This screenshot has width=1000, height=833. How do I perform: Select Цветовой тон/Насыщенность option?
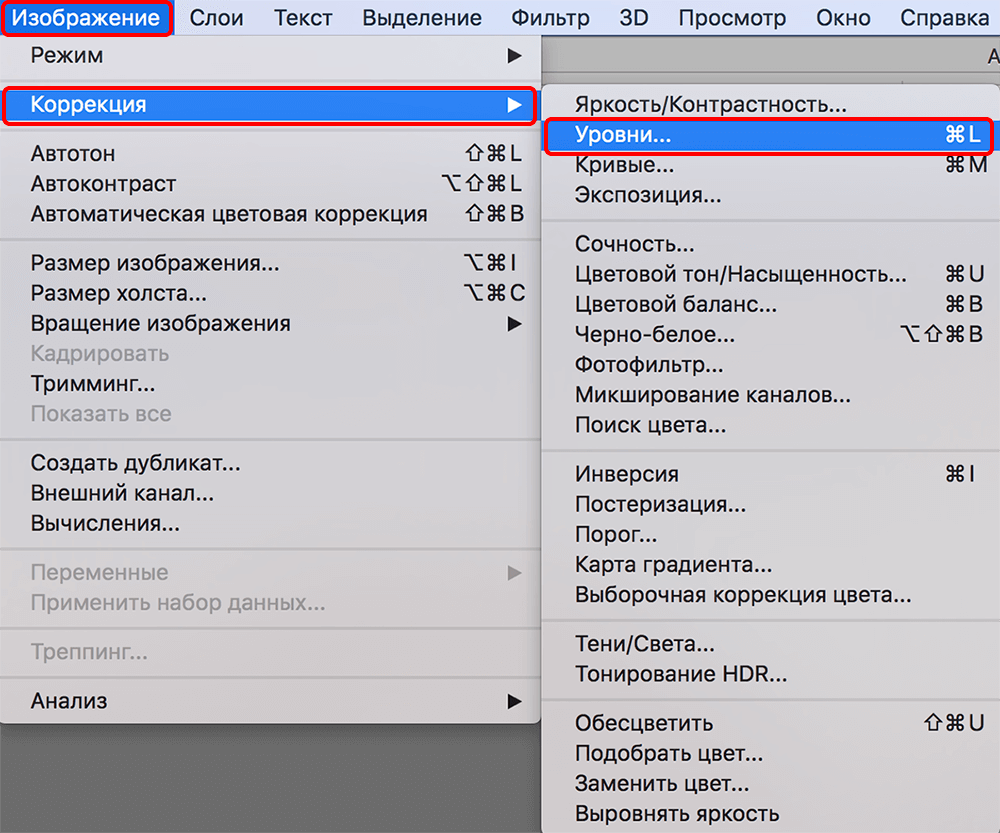pos(740,274)
